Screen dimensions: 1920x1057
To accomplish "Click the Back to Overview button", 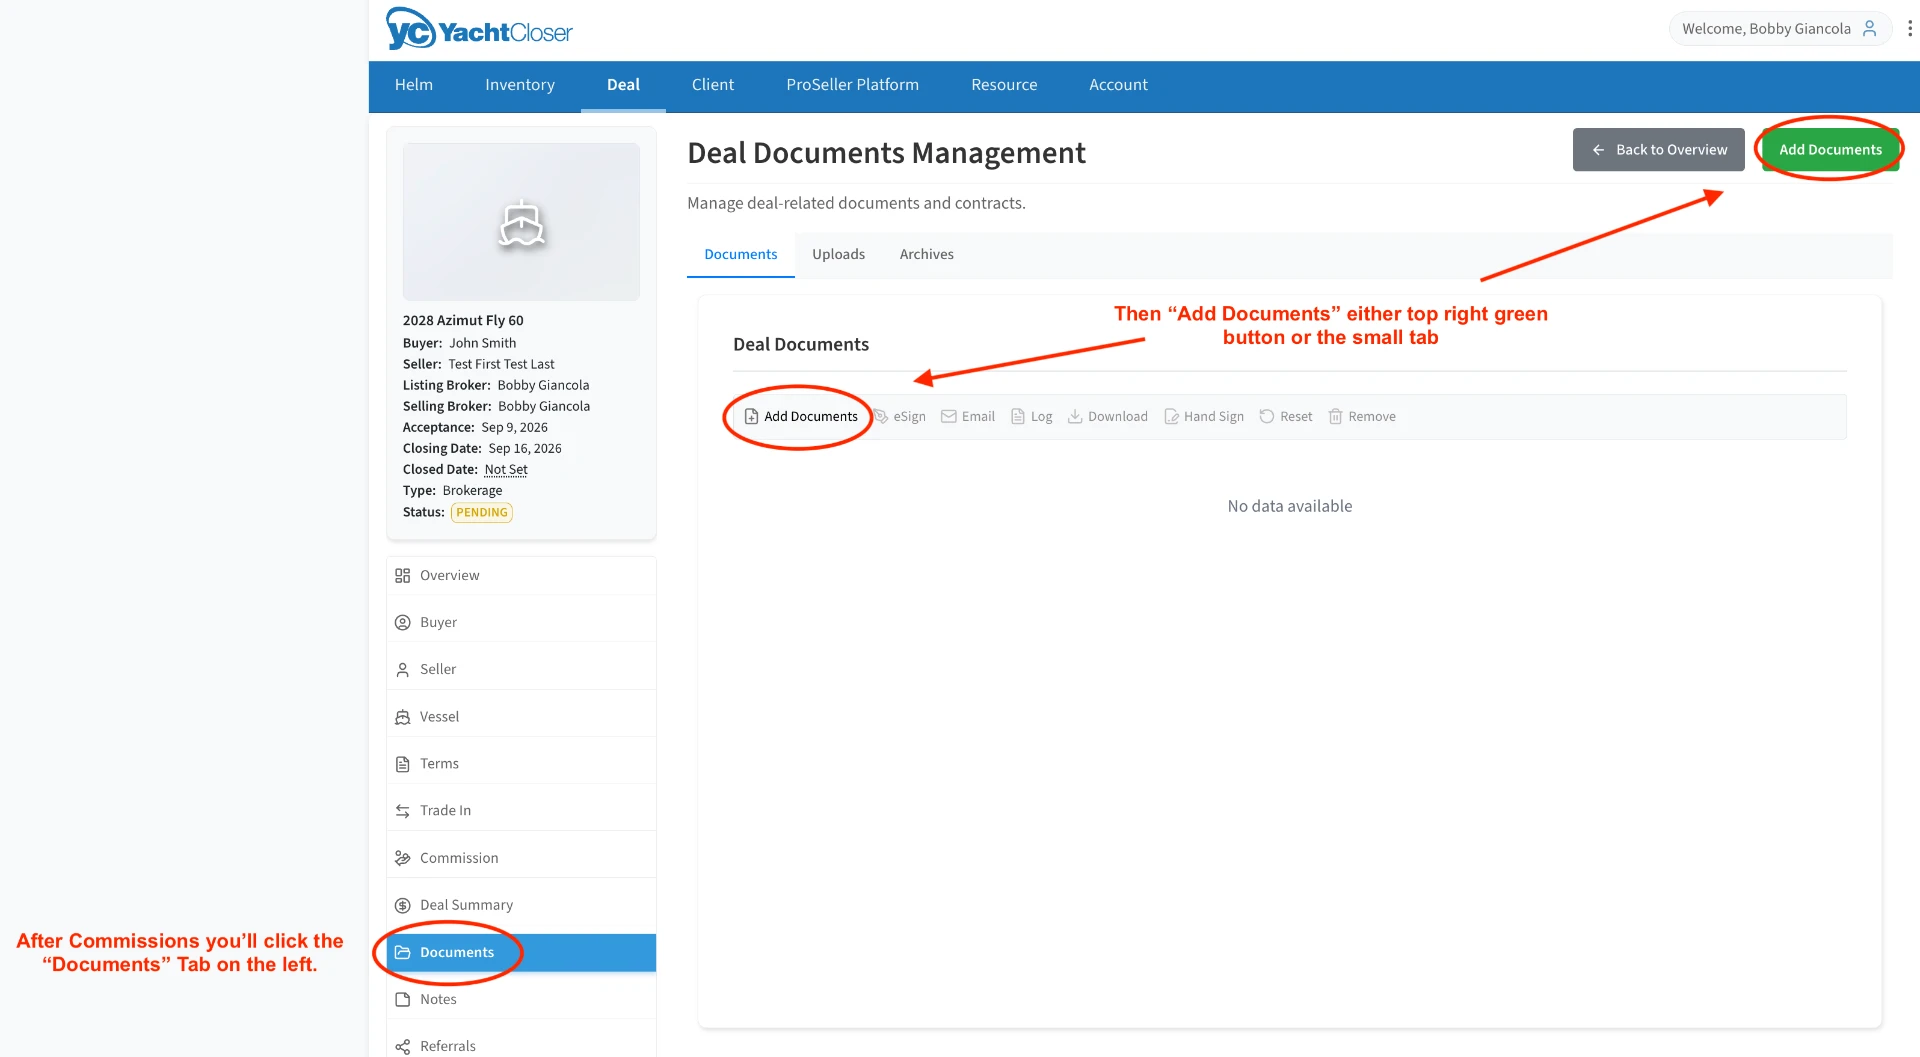I will (x=1659, y=150).
